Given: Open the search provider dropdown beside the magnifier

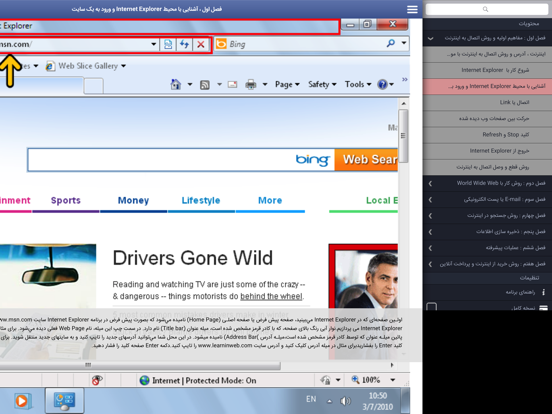Looking at the screenshot, I should coord(404,43).
